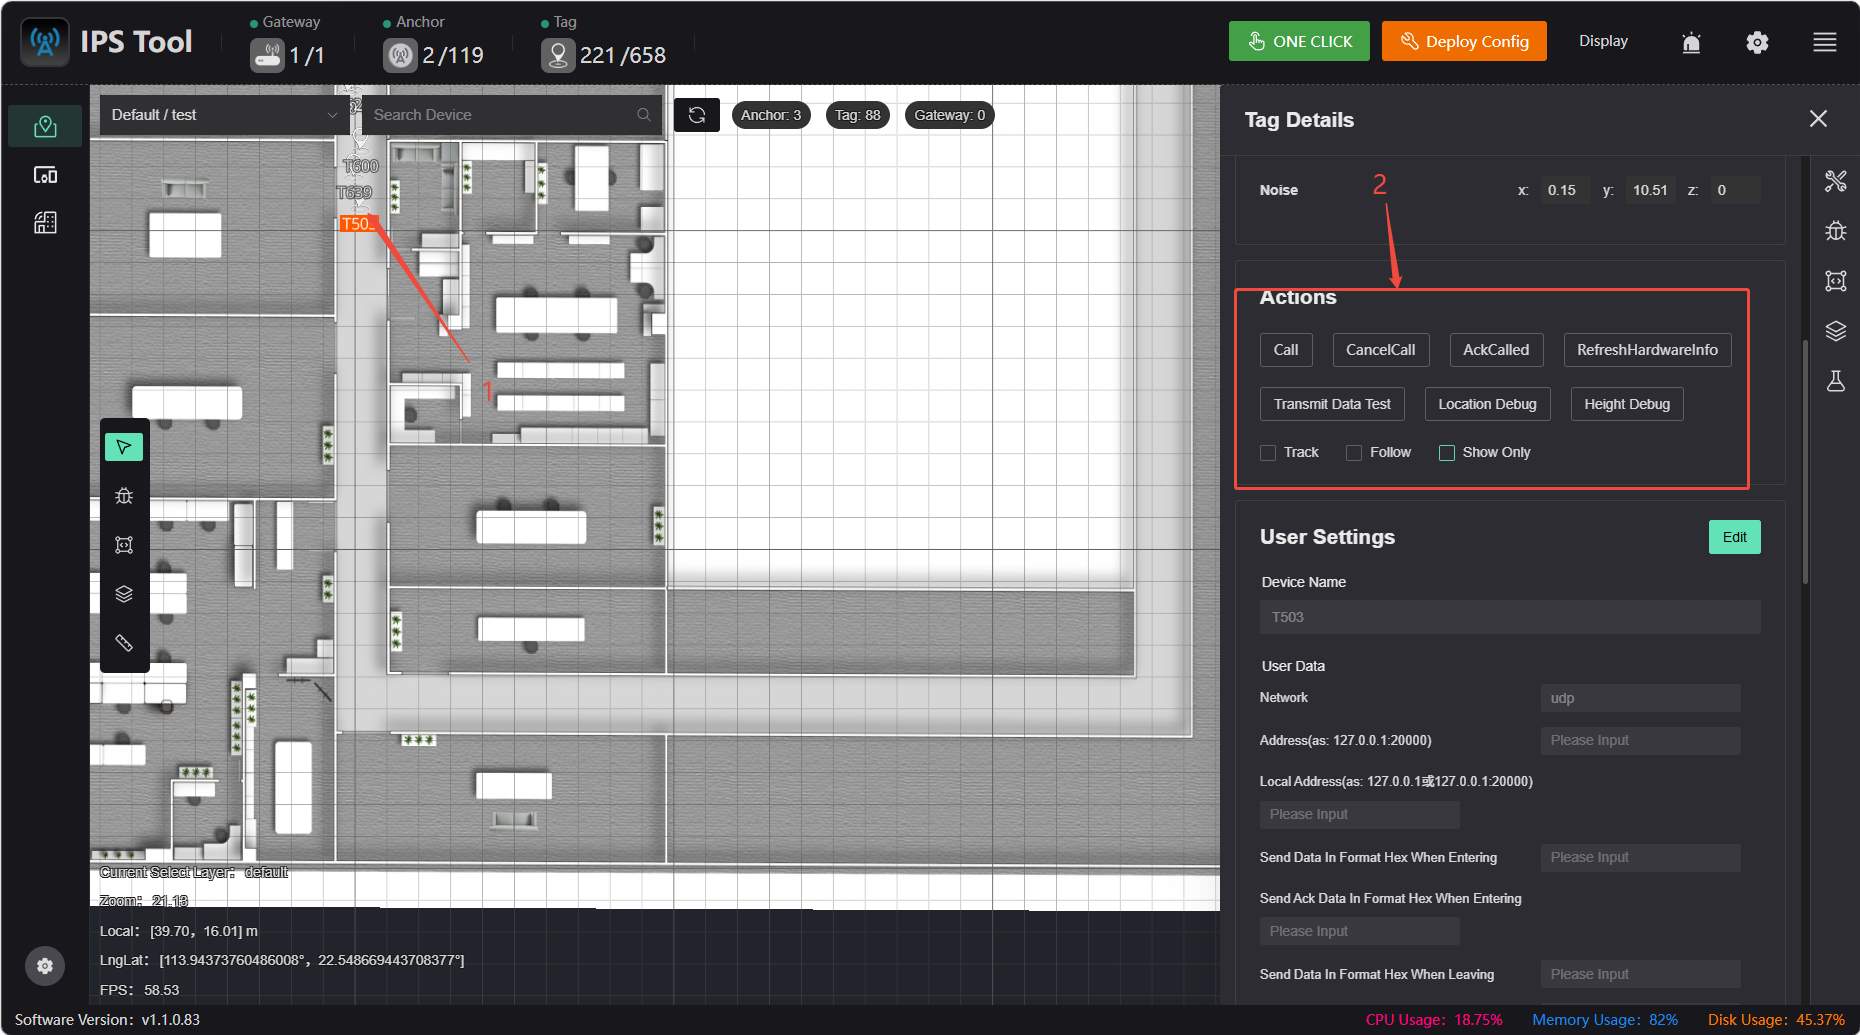Image resolution: width=1860 pixels, height=1035 pixels.
Task: Click the Address input field
Action: (1640, 740)
